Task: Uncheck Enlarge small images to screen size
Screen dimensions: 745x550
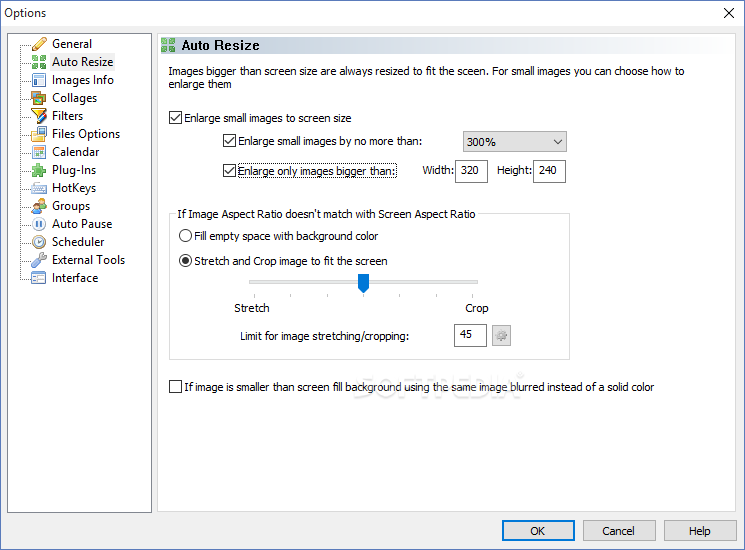Action: [x=175, y=118]
